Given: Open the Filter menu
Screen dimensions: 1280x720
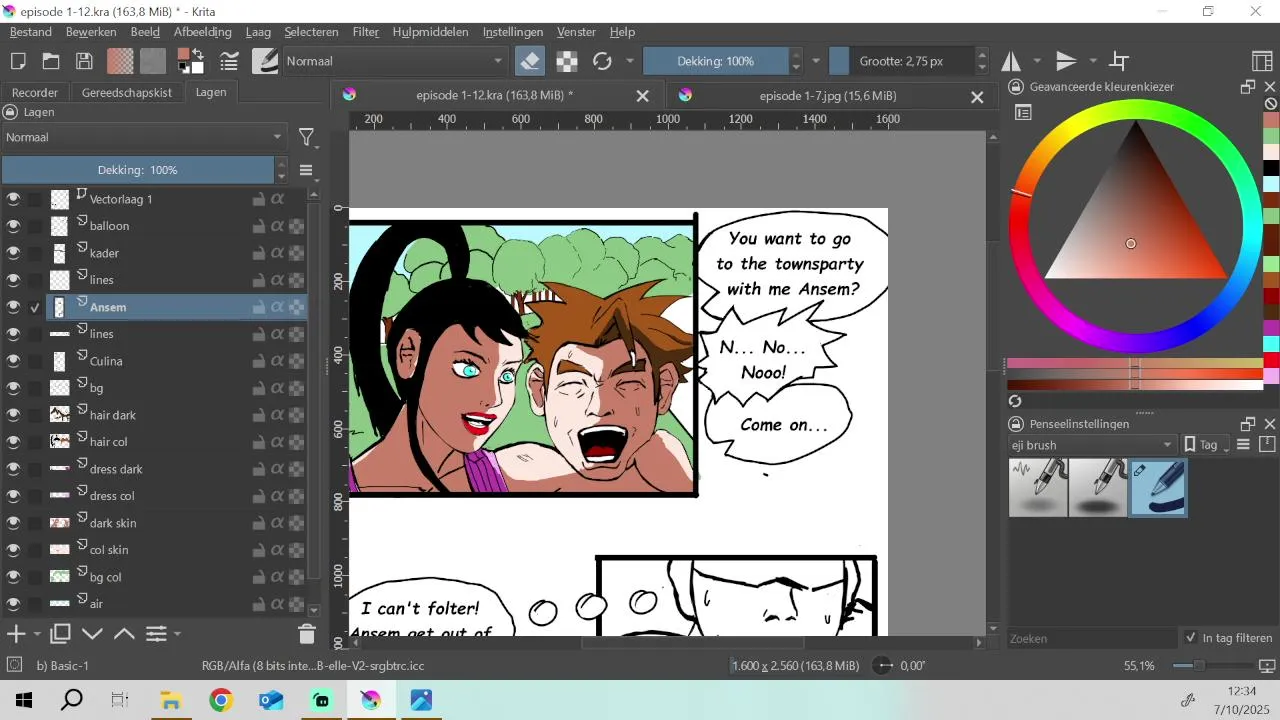Looking at the screenshot, I should click(x=366, y=32).
